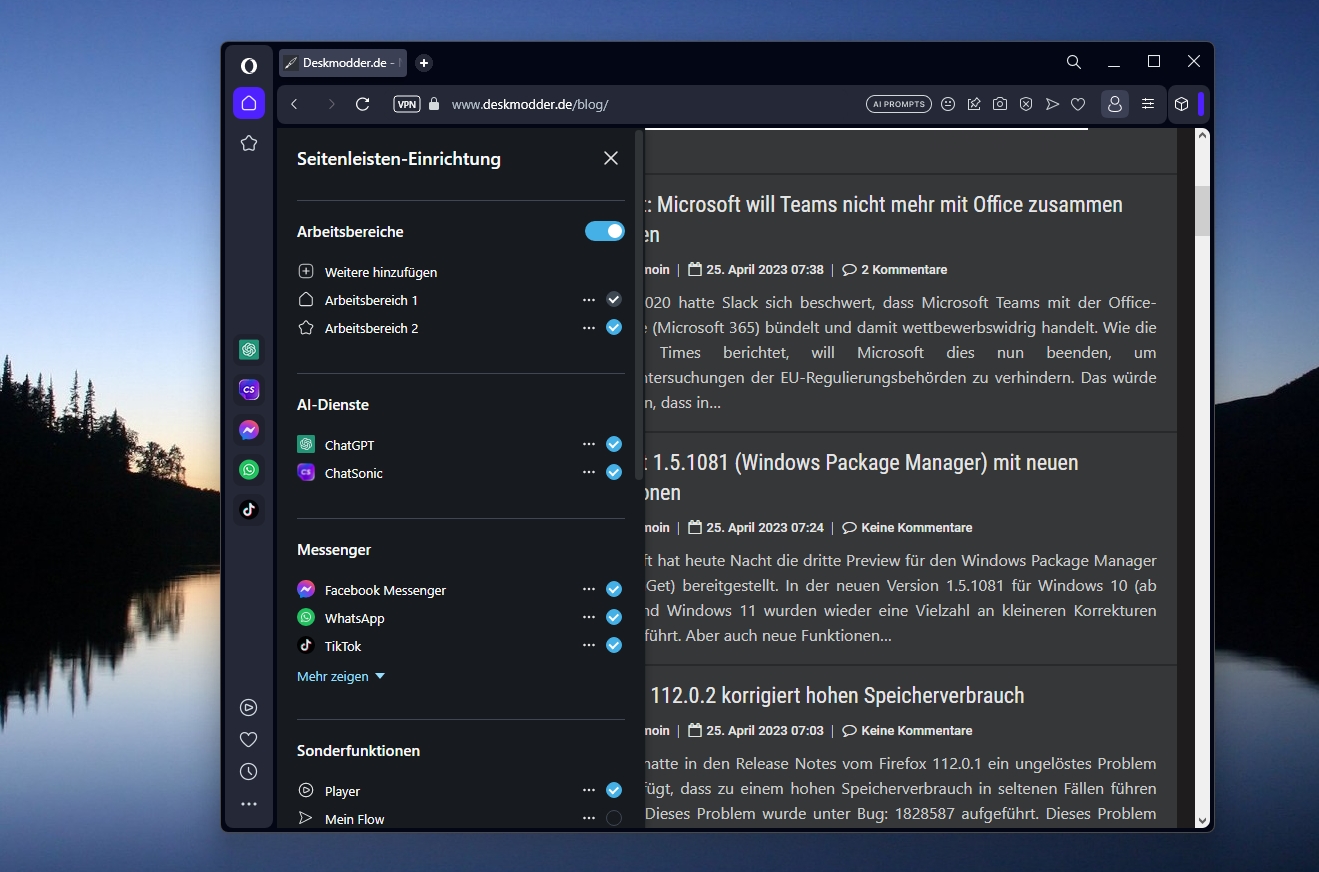
Task: Open options dots for Facebook Messenger
Action: click(x=589, y=590)
